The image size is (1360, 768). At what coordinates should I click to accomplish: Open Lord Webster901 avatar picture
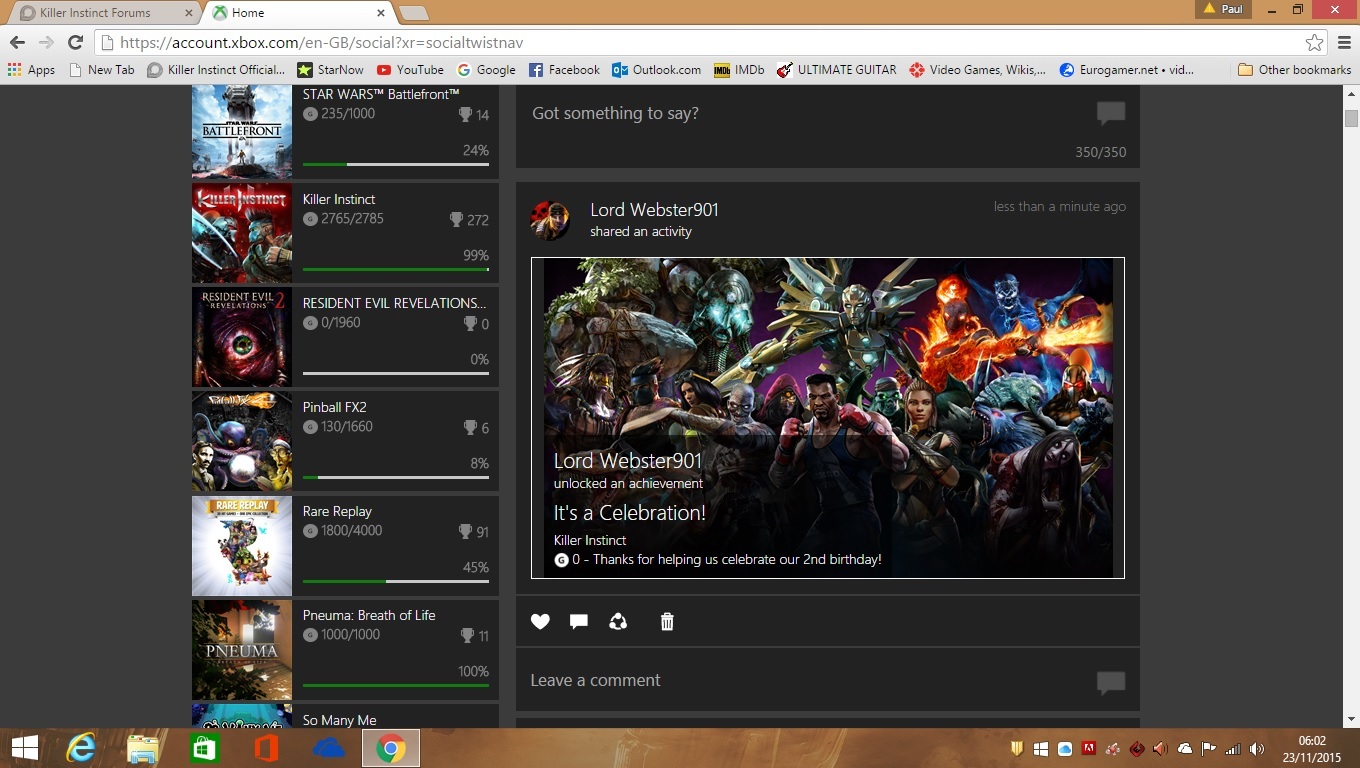(x=550, y=220)
